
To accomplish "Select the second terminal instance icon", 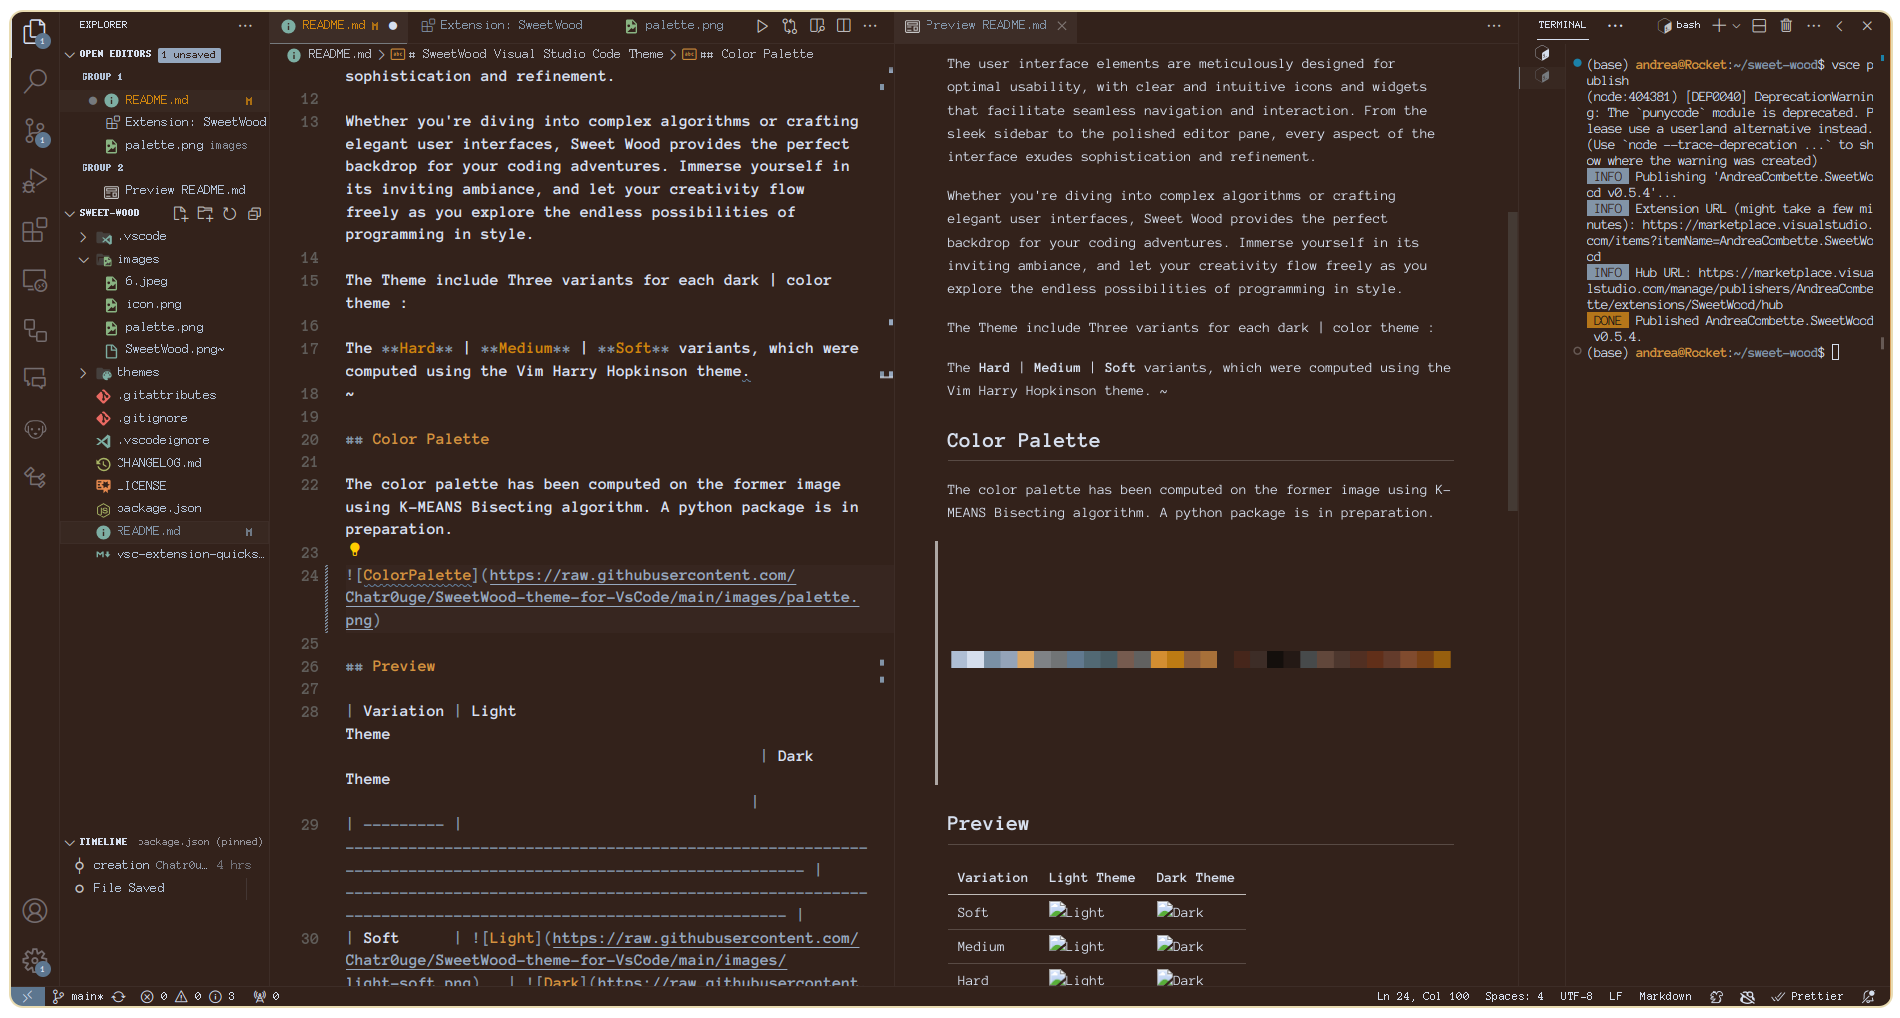I will pyautogui.click(x=1543, y=76).
